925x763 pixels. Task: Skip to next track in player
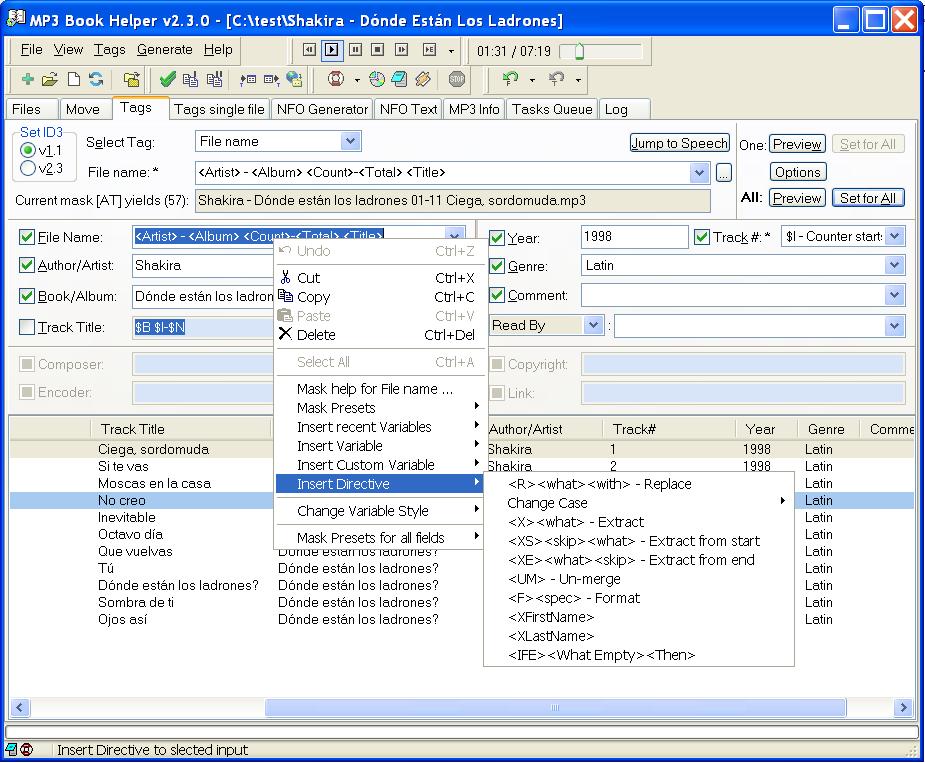(401, 50)
